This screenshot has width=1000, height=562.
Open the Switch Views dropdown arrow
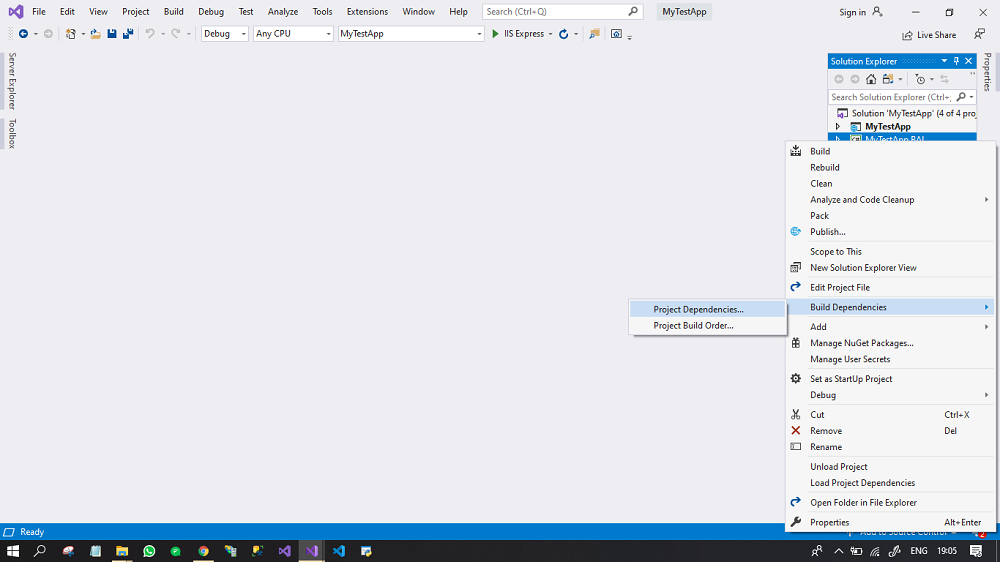(x=900, y=79)
